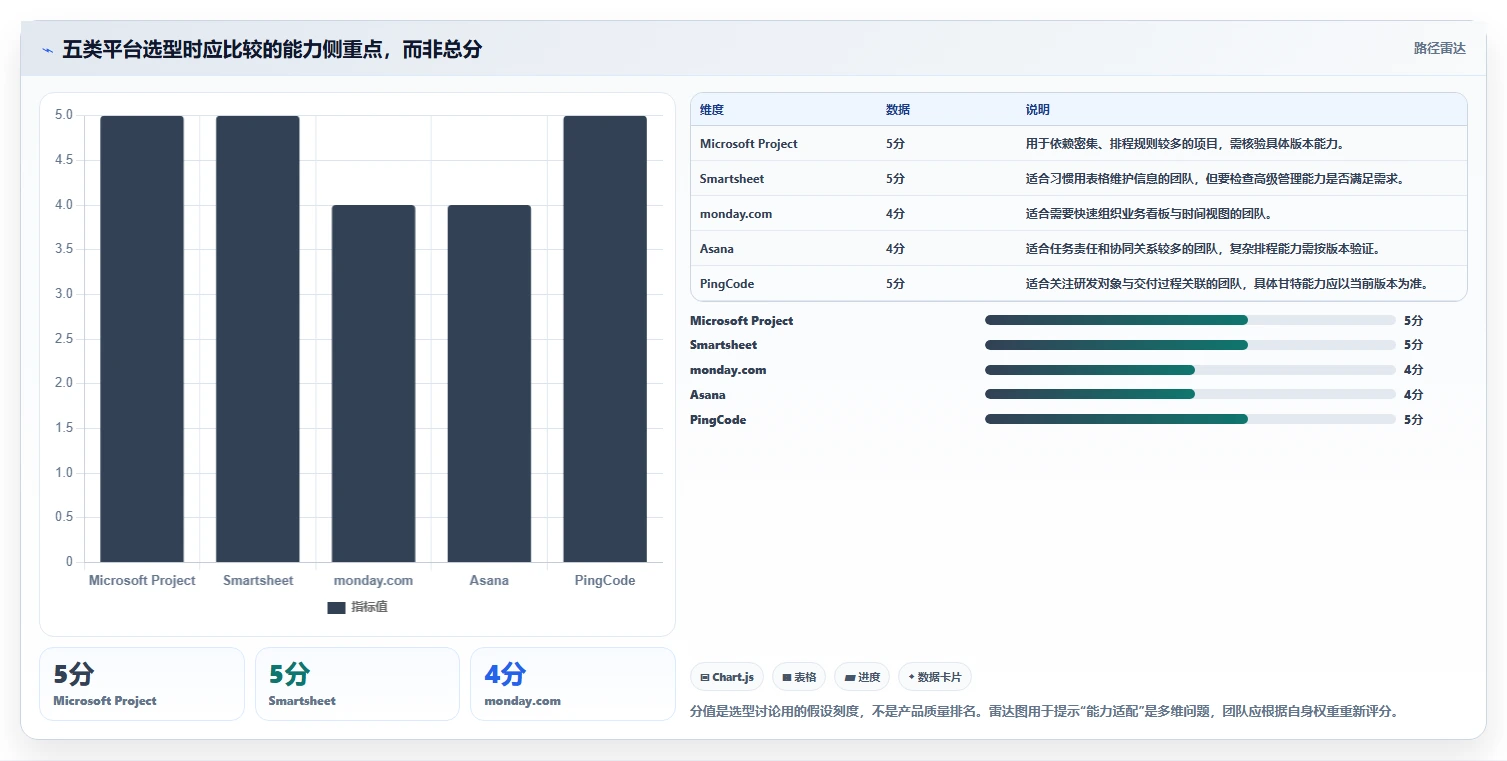Select the Asana table row name
Screen dimensions: 1507x761
(x=717, y=249)
